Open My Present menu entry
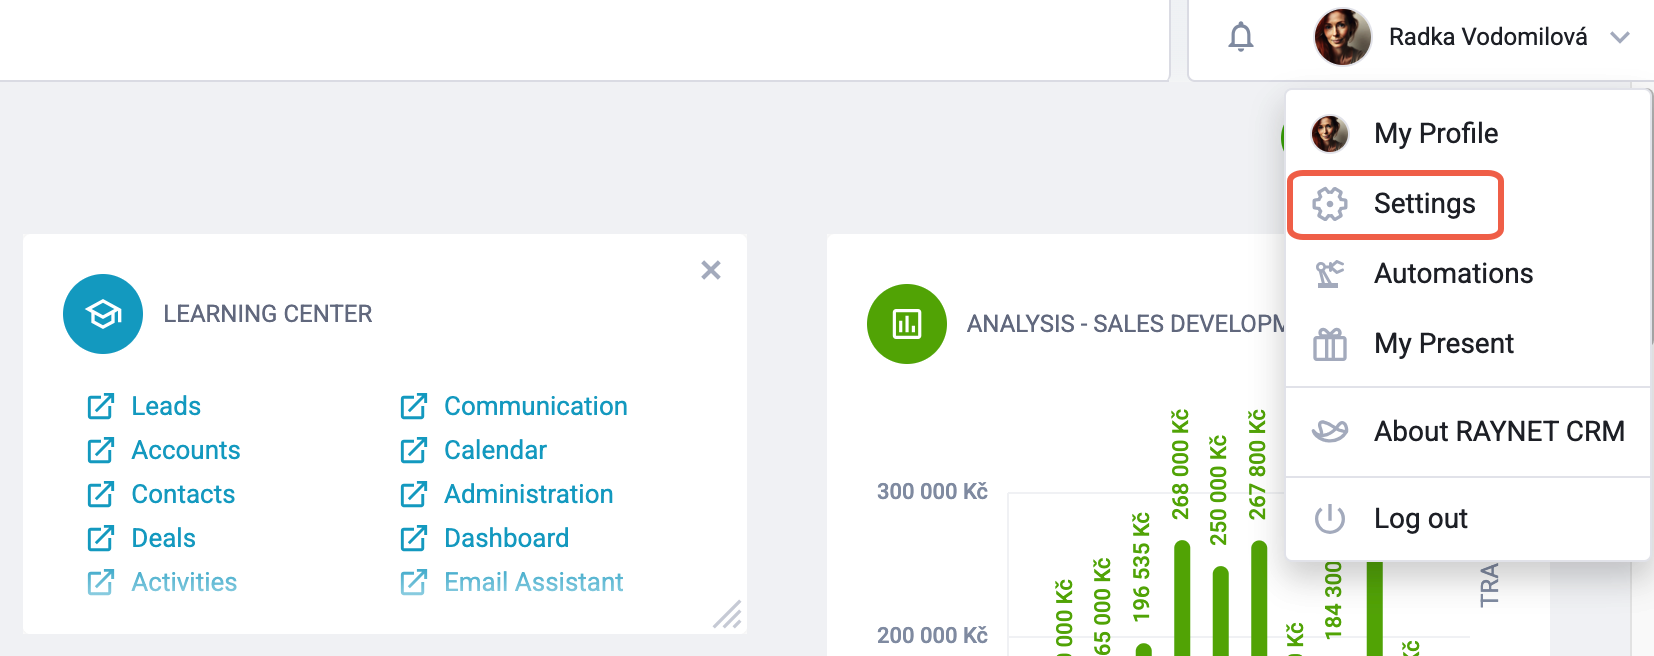The width and height of the screenshot is (1654, 656). pyautogui.click(x=1443, y=344)
